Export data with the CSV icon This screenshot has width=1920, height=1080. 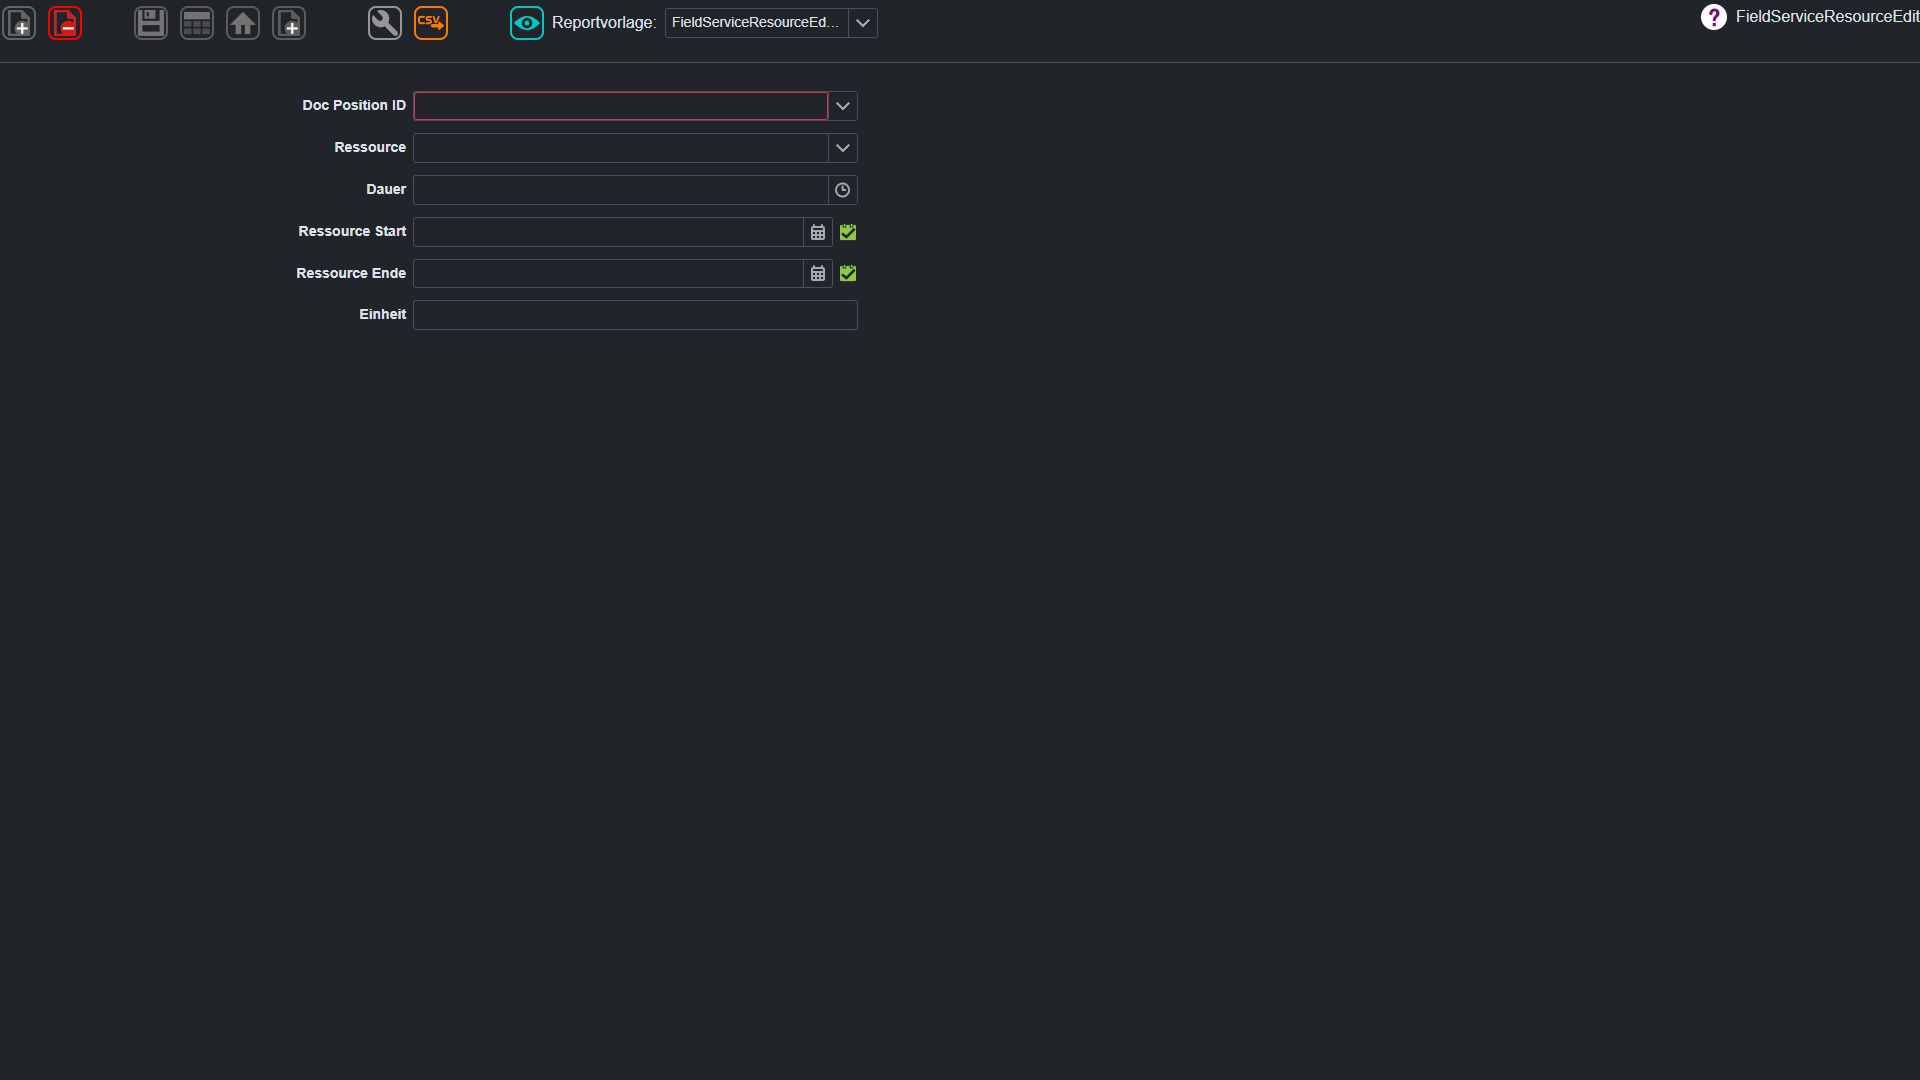(x=431, y=23)
